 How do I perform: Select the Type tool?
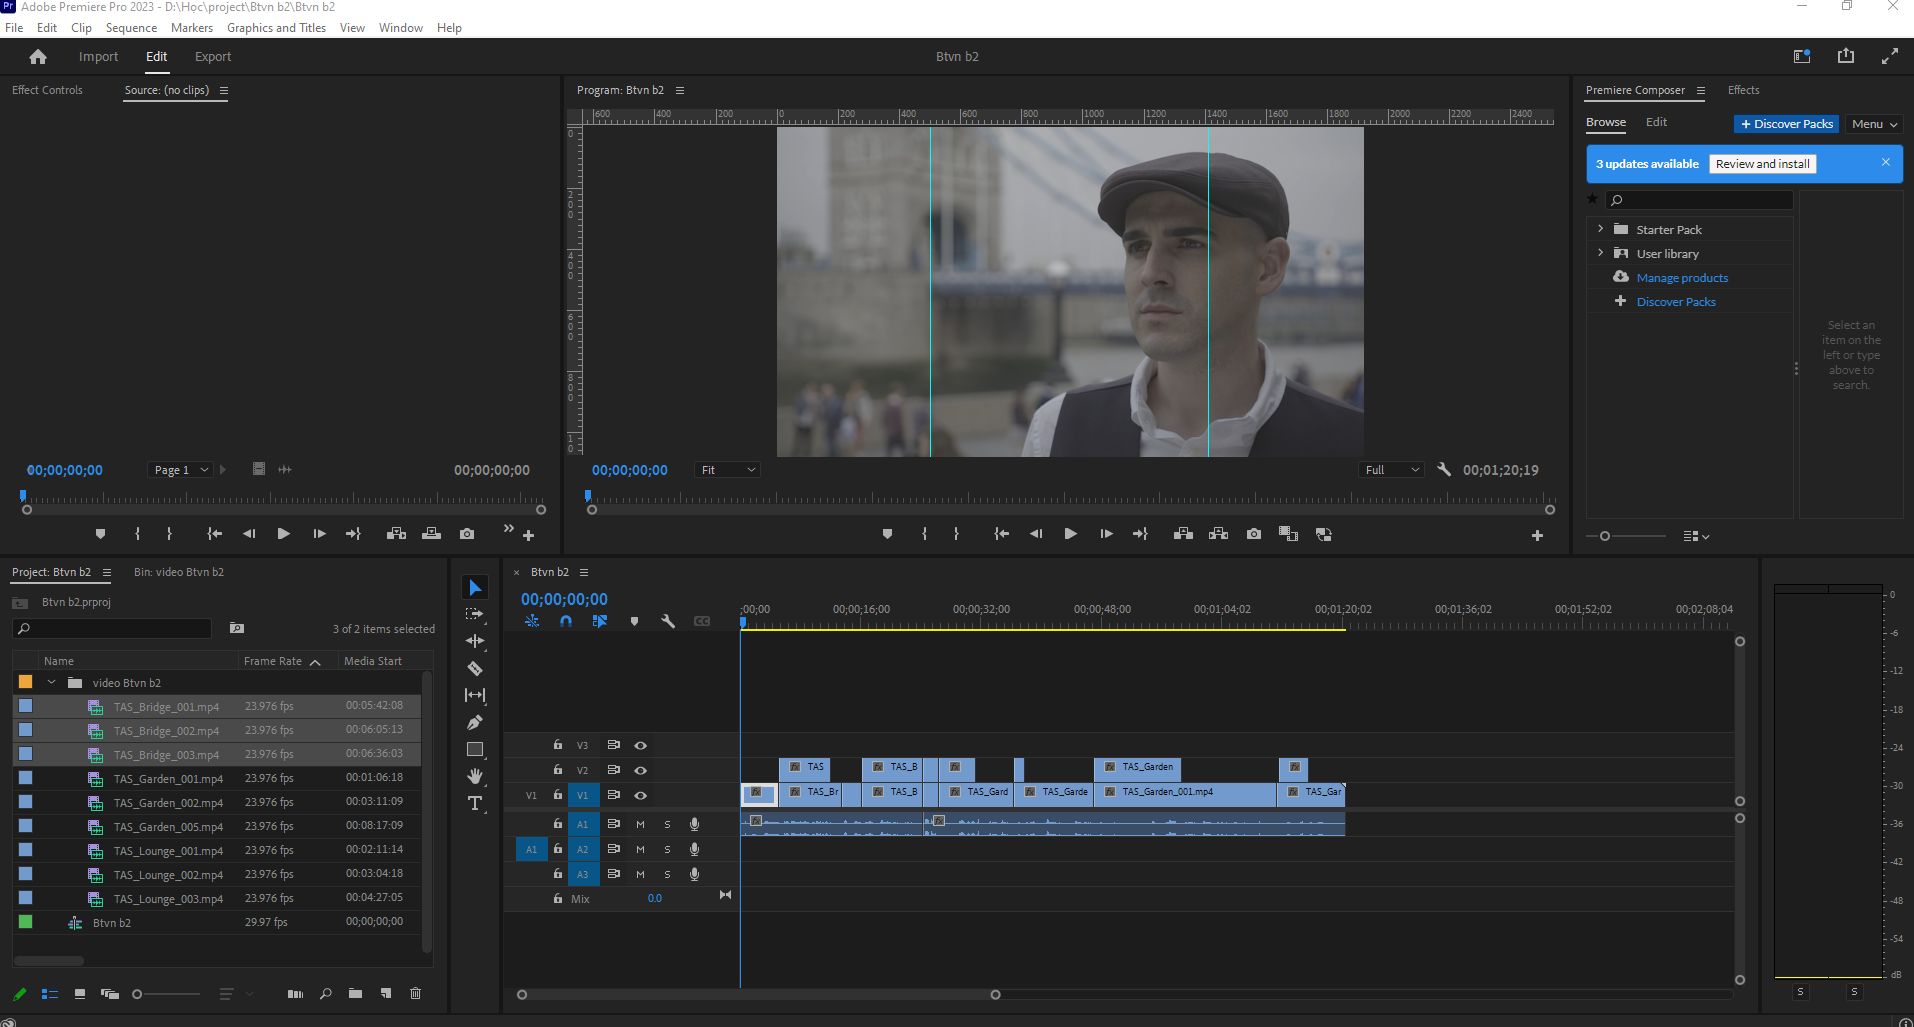[475, 803]
